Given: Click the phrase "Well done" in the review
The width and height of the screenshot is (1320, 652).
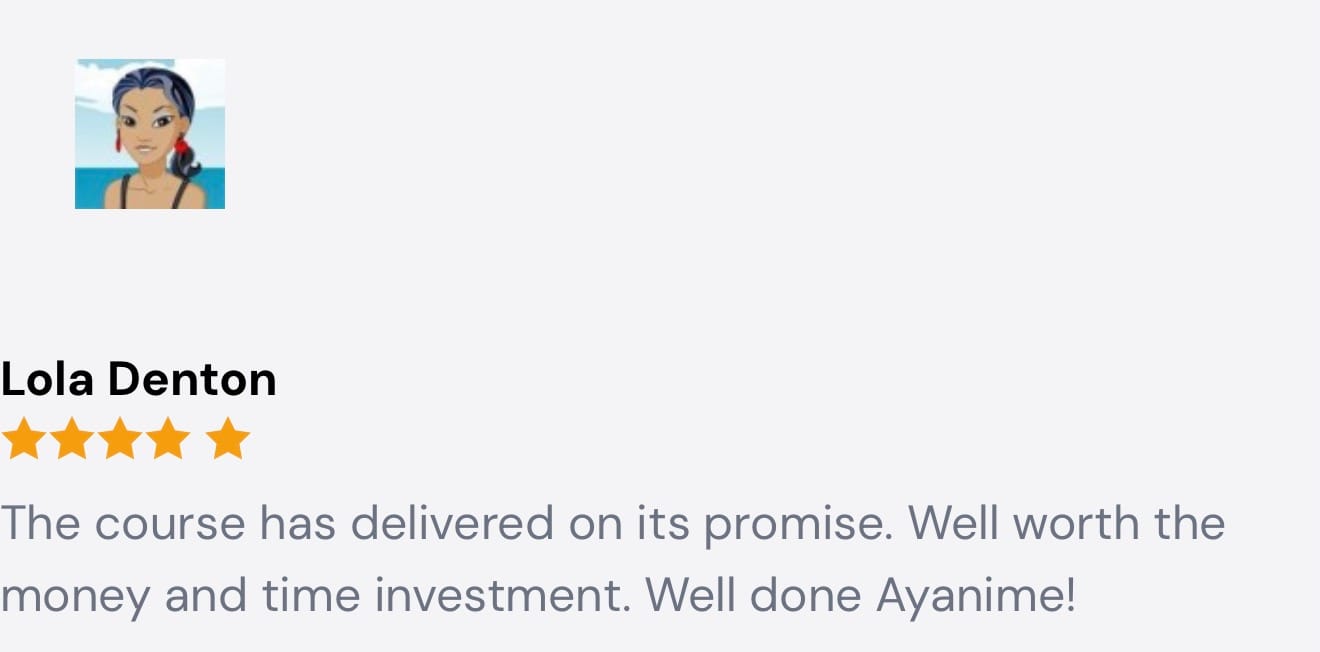Looking at the screenshot, I should [753, 596].
